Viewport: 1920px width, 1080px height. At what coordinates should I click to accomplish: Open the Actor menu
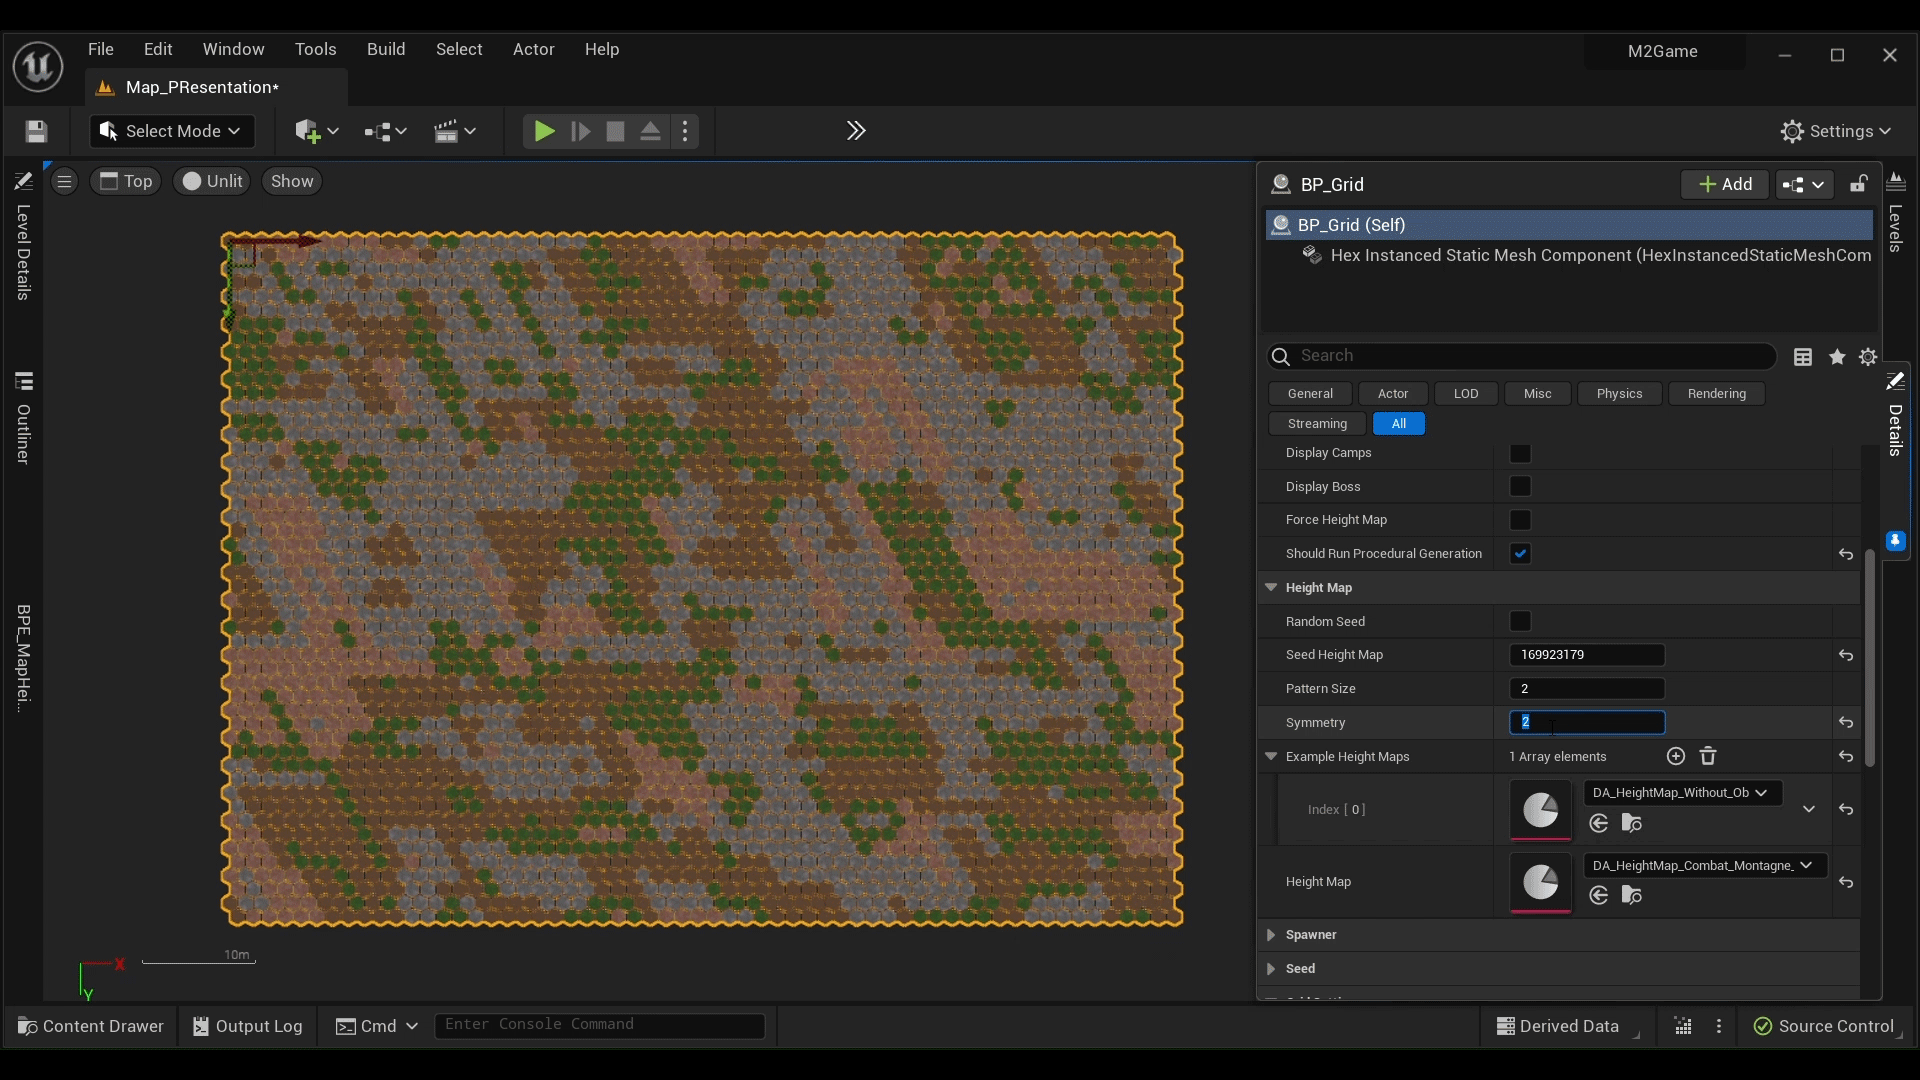point(533,49)
